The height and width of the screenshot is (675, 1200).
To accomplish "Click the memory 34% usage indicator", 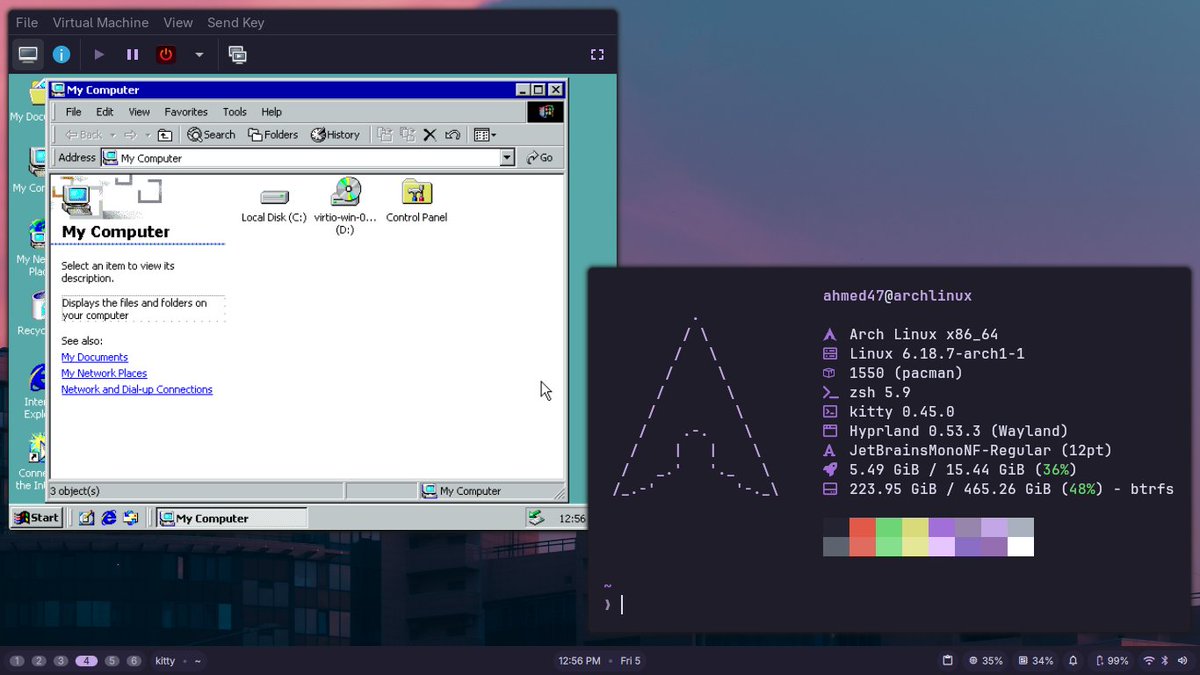I will [1036, 661].
